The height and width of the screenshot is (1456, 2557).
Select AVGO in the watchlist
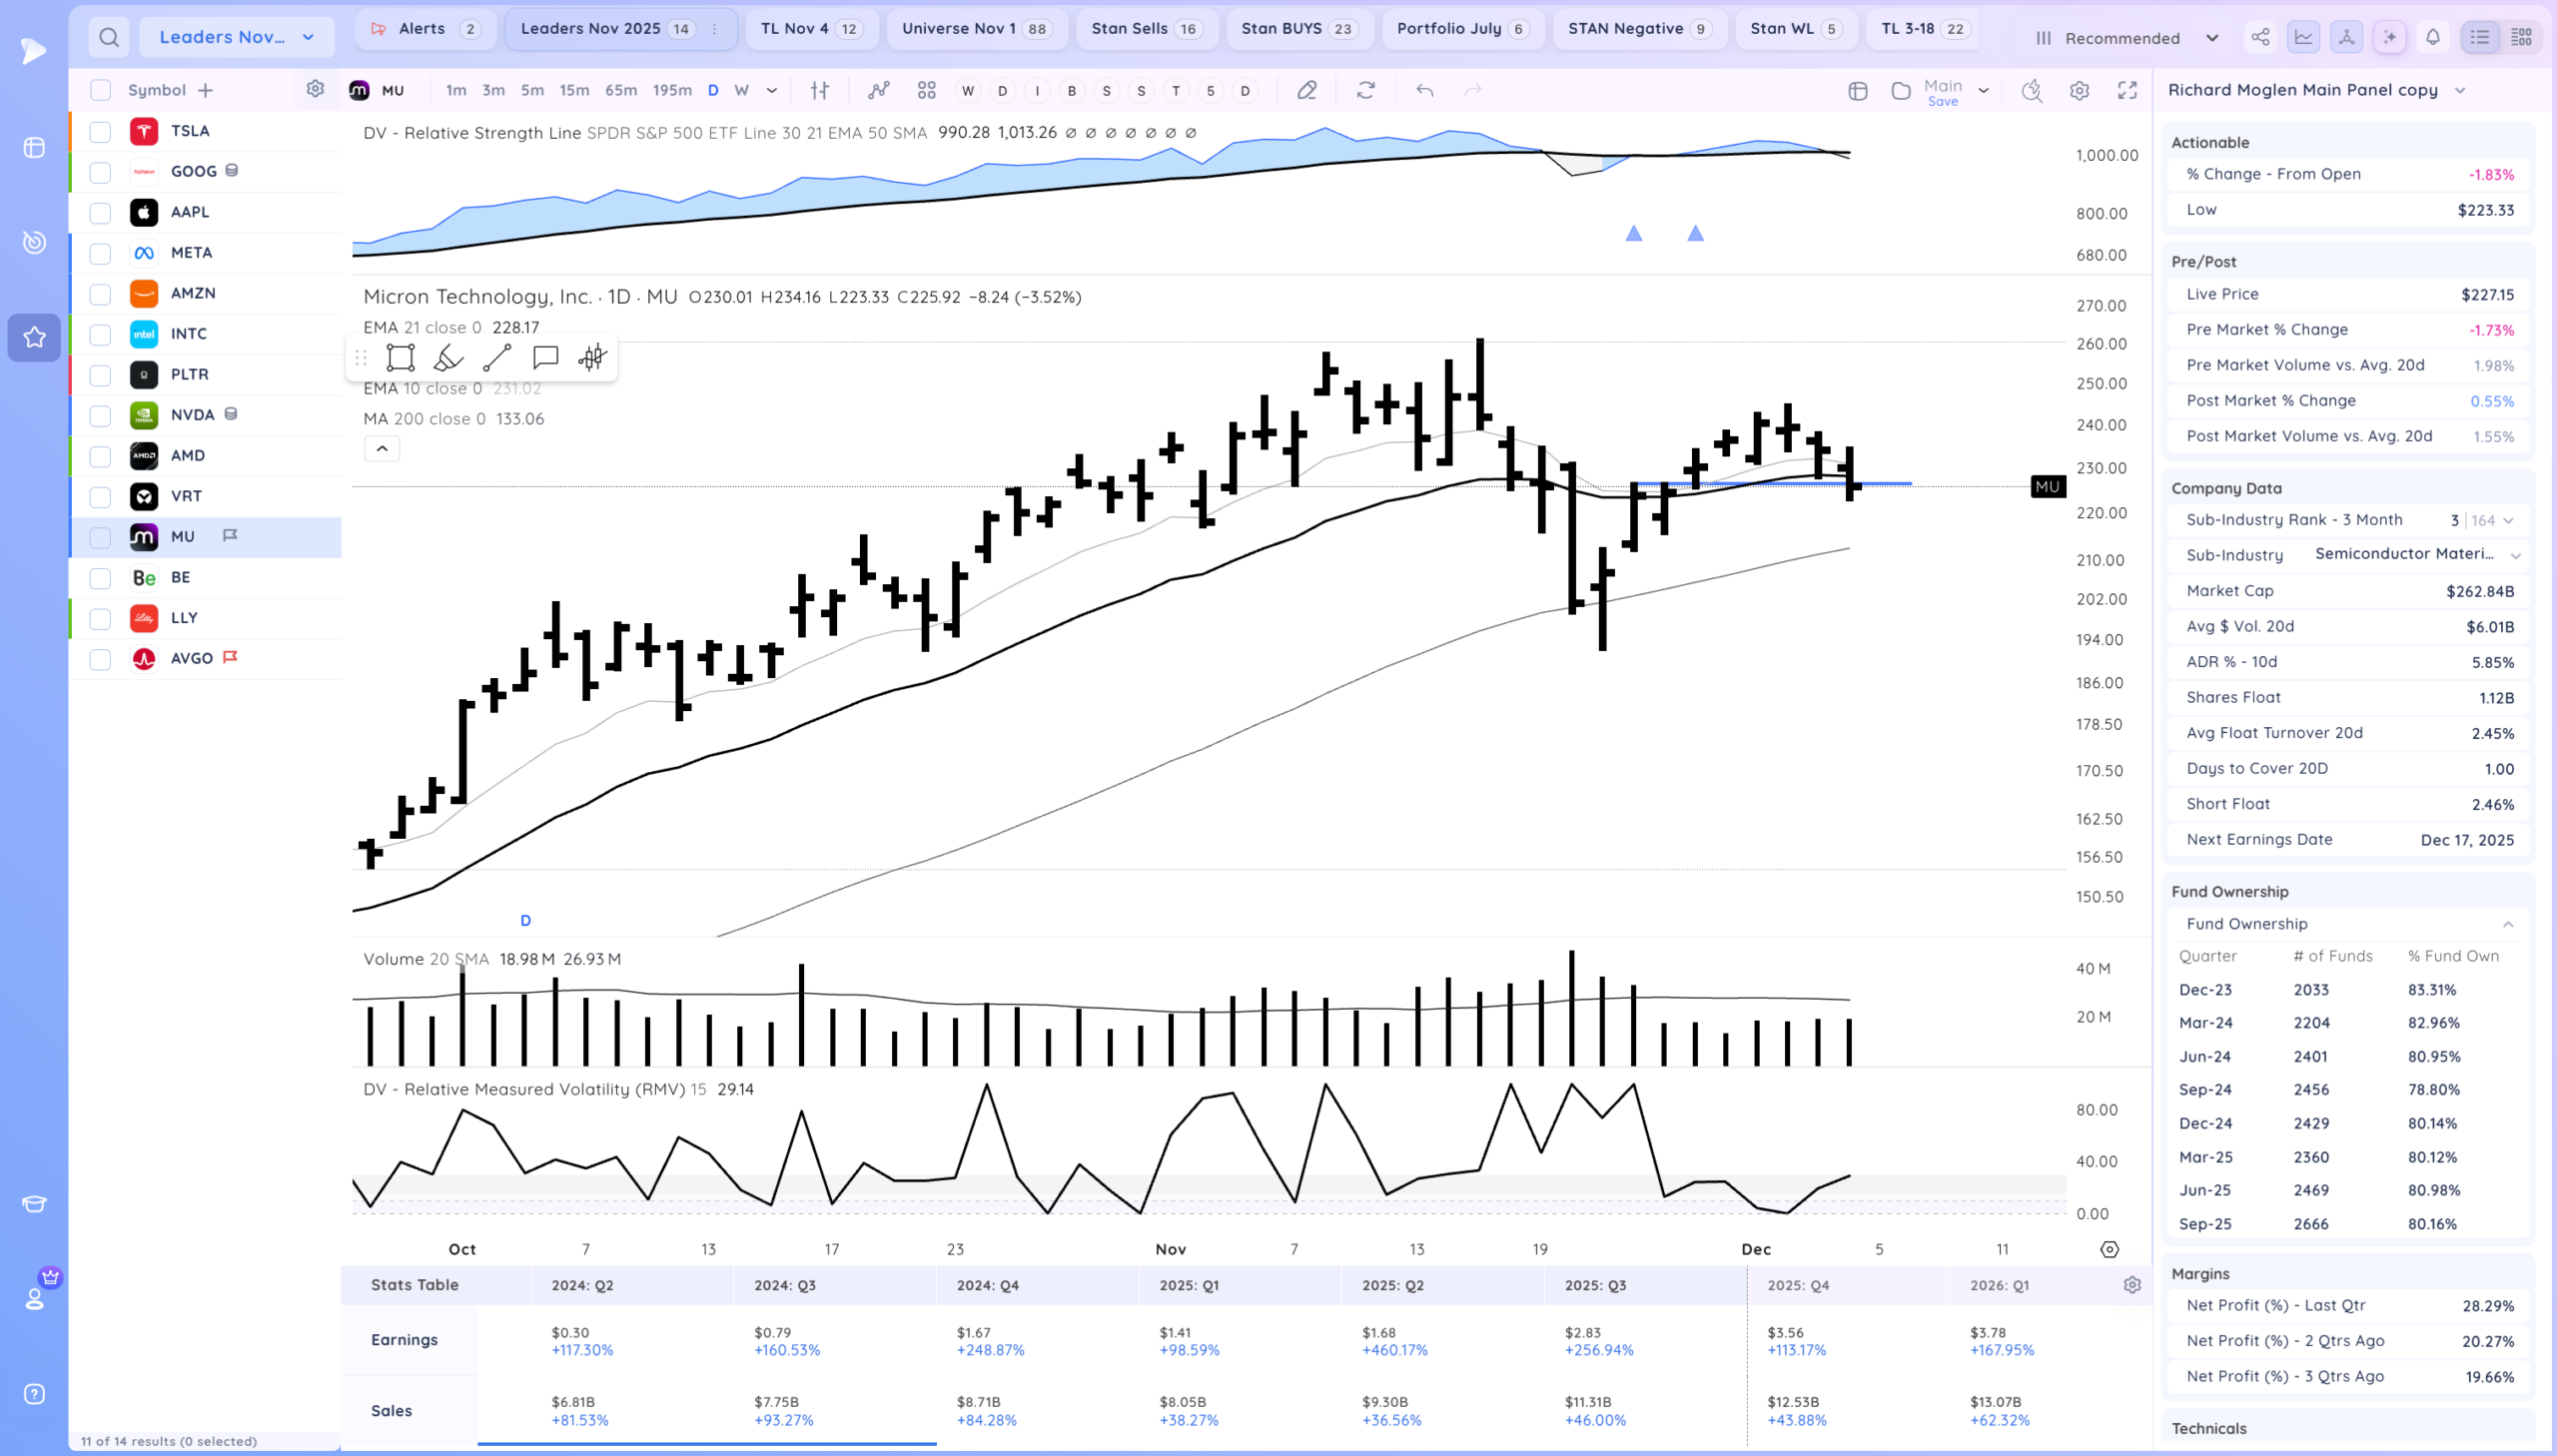191,659
